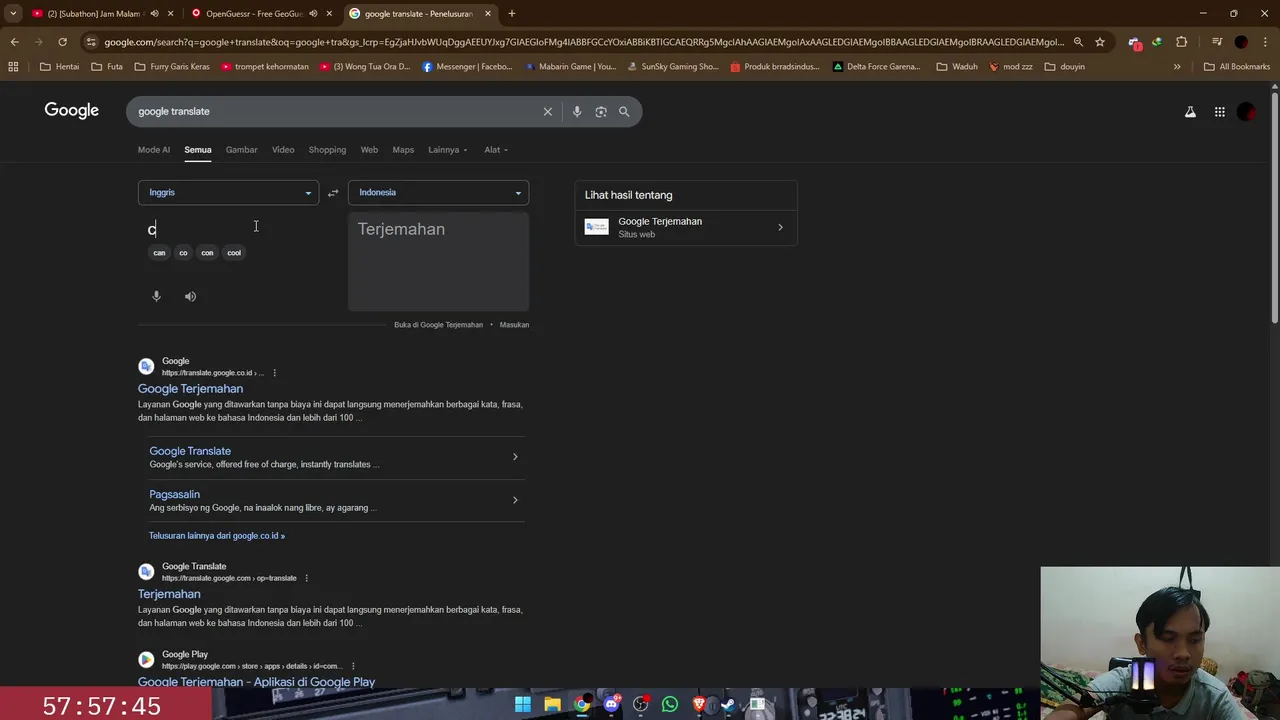1280x720 pixels.
Task: Swap translation languages icon
Action: point(333,193)
